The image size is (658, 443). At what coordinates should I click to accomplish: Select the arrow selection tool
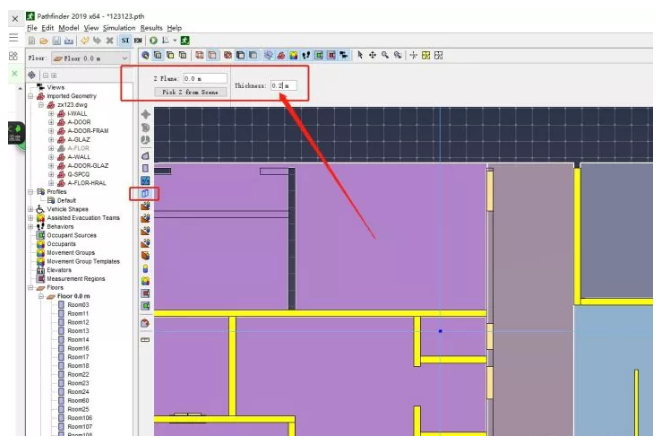(x=360, y=55)
